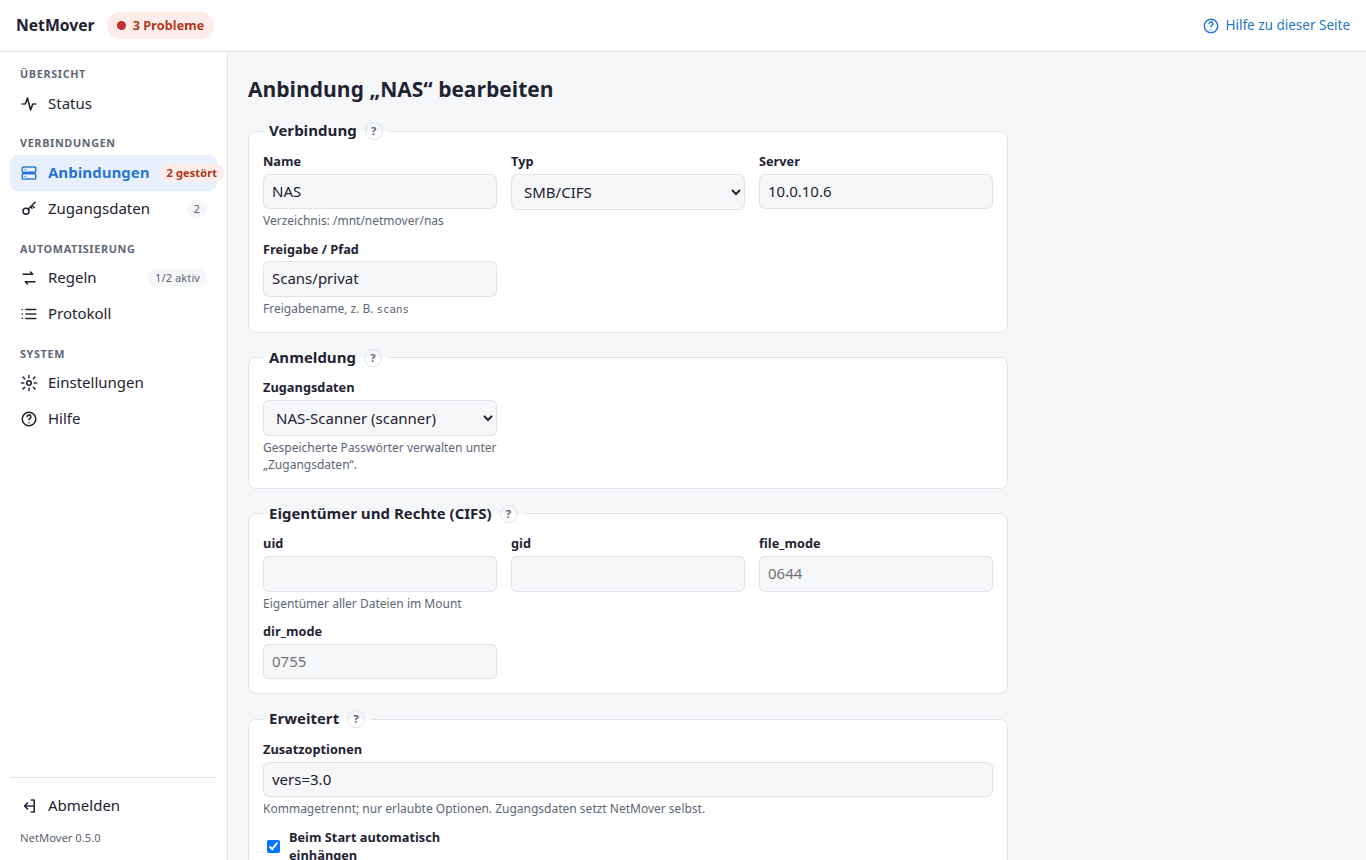Click the gear icon for Einstellungen
Image resolution: width=1366 pixels, height=860 pixels.
[x=29, y=383]
